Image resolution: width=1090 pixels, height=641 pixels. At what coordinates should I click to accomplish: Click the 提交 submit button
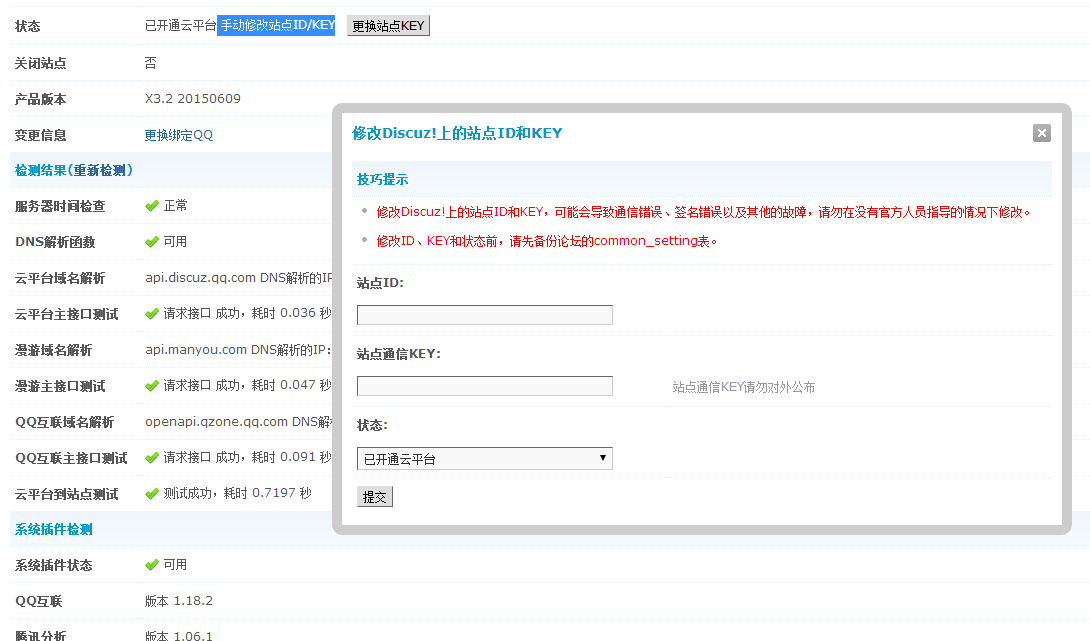pyautogui.click(x=375, y=496)
